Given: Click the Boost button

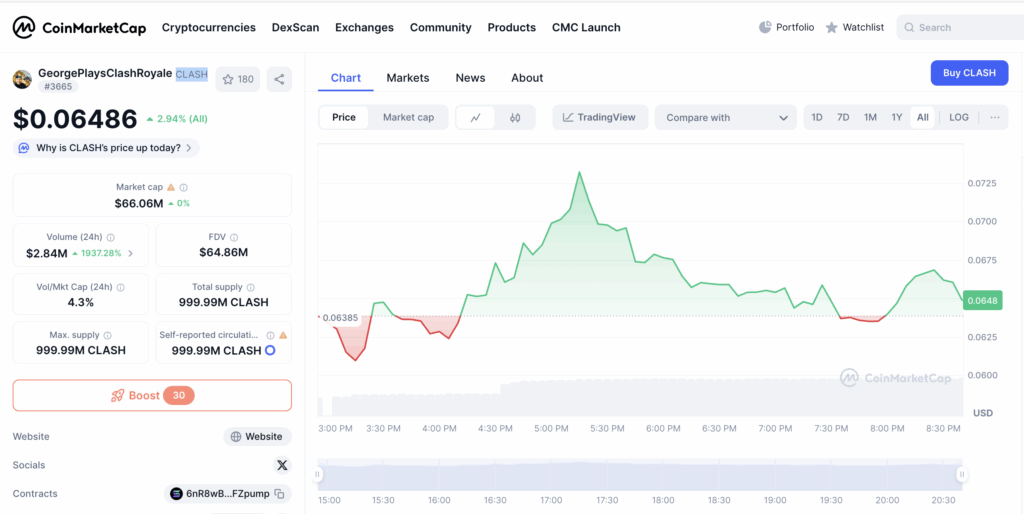Looking at the screenshot, I should pos(152,395).
